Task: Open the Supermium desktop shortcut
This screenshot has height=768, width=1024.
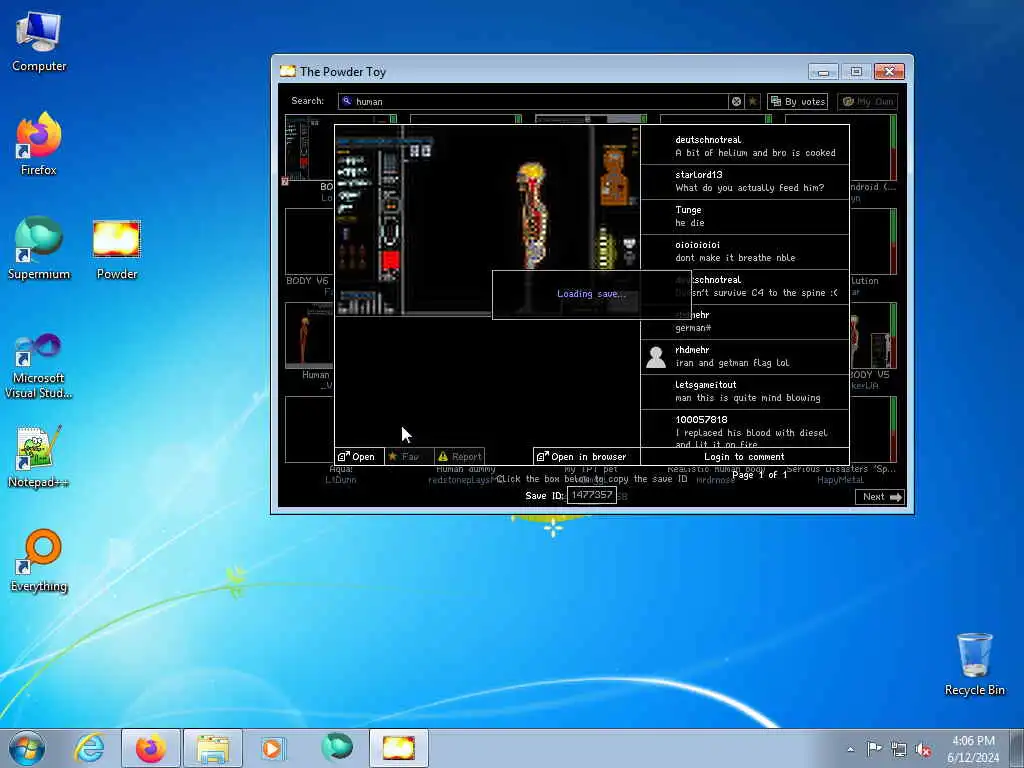Action: click(x=39, y=248)
